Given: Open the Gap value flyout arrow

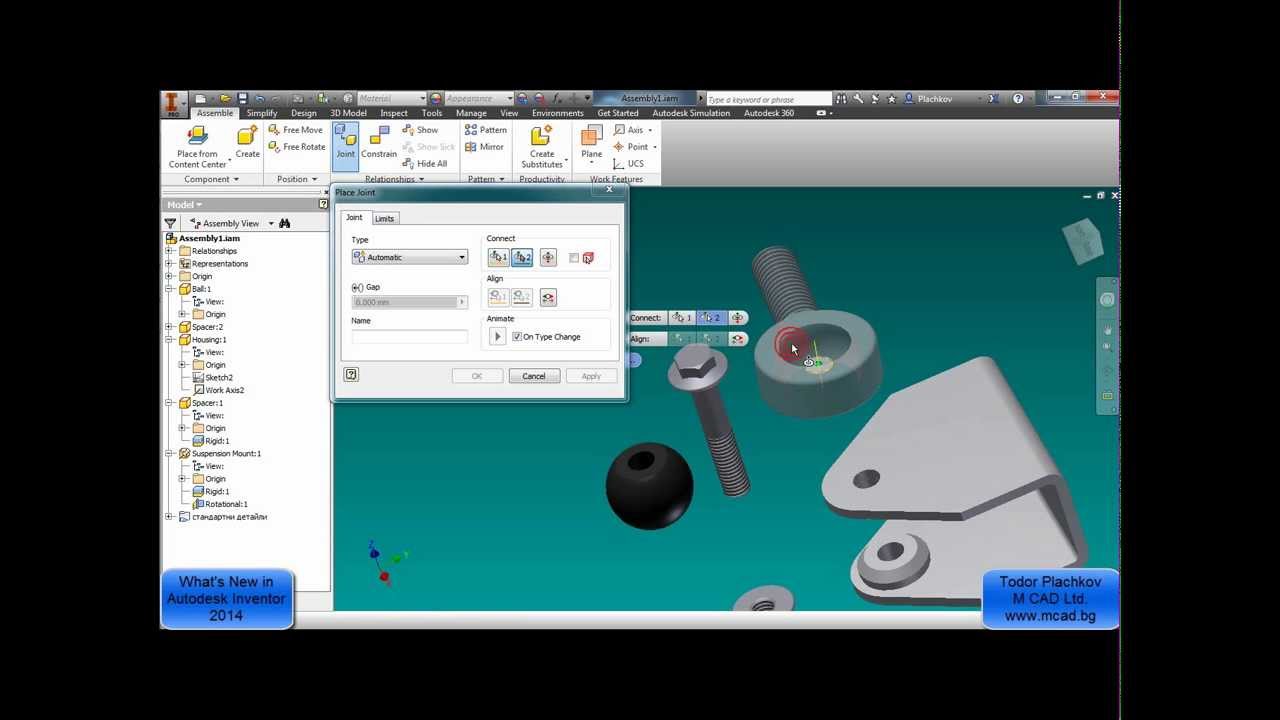Looking at the screenshot, I should (x=462, y=302).
